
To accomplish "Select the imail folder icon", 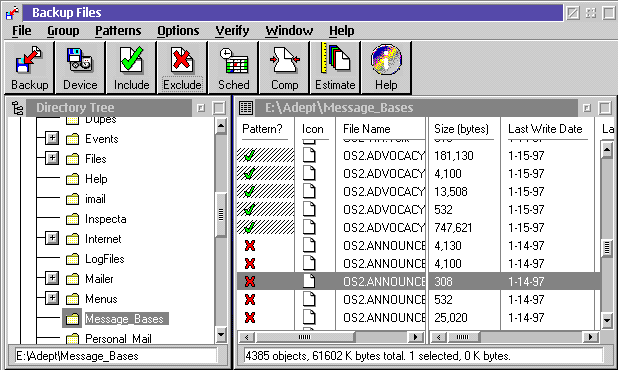I will 72,199.
